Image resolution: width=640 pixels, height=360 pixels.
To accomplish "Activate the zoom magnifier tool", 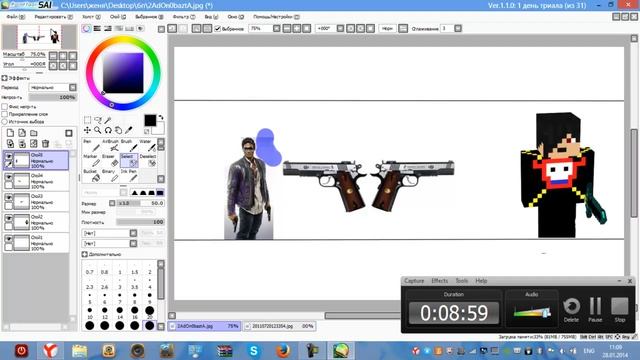I will click(98, 130).
